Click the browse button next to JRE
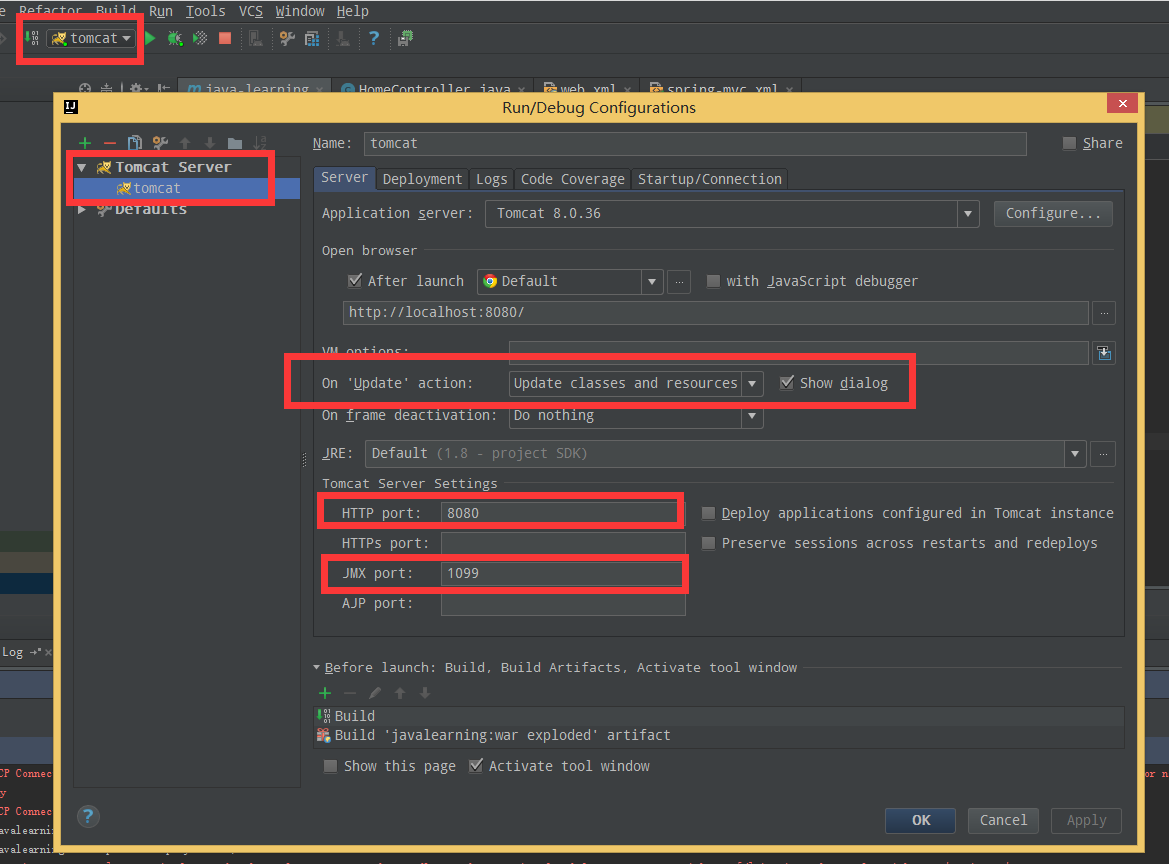The width and height of the screenshot is (1169, 864). click(x=1103, y=453)
